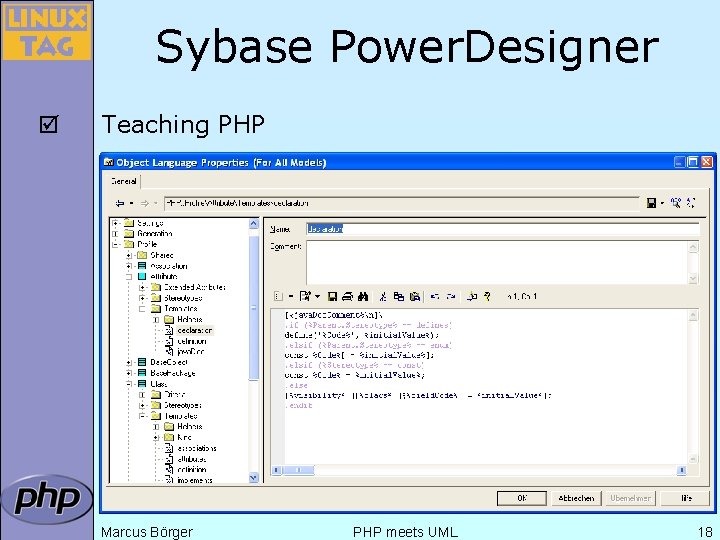Image resolution: width=720 pixels, height=540 pixels.
Task: Click the Save disk icon beside the path field
Action: pyautogui.click(x=651, y=203)
